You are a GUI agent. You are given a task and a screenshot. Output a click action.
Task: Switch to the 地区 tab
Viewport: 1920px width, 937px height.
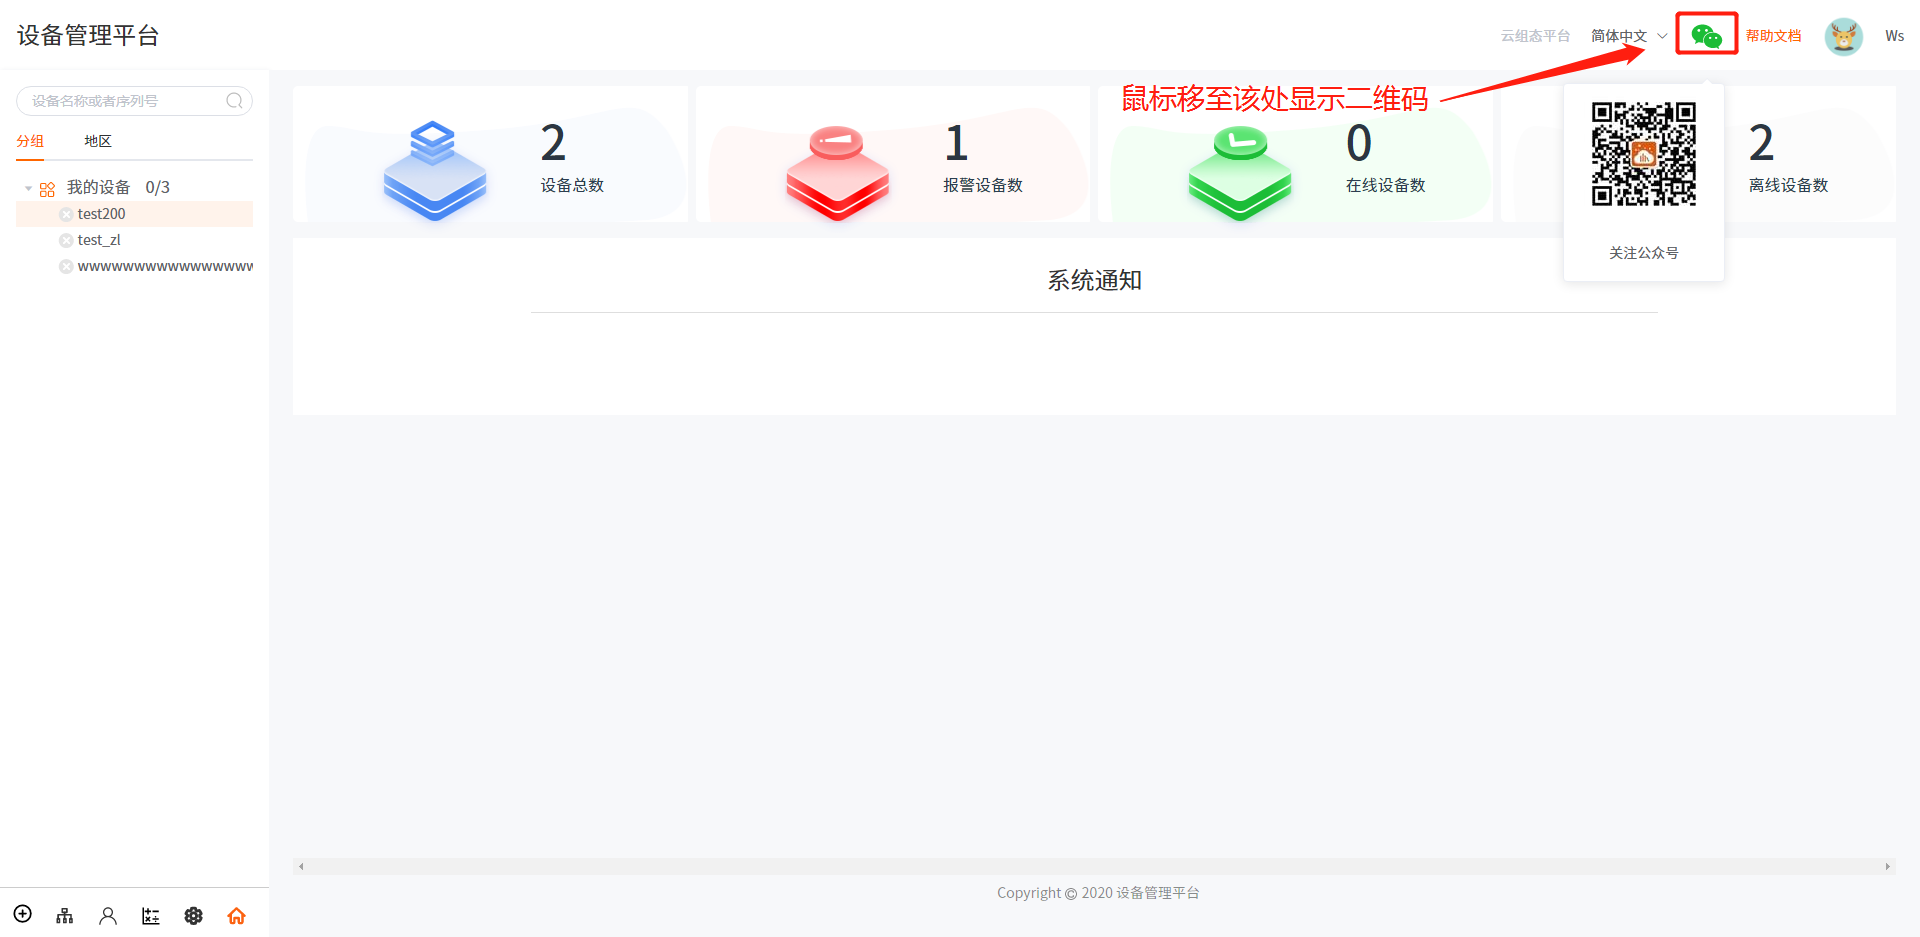pyautogui.click(x=98, y=141)
